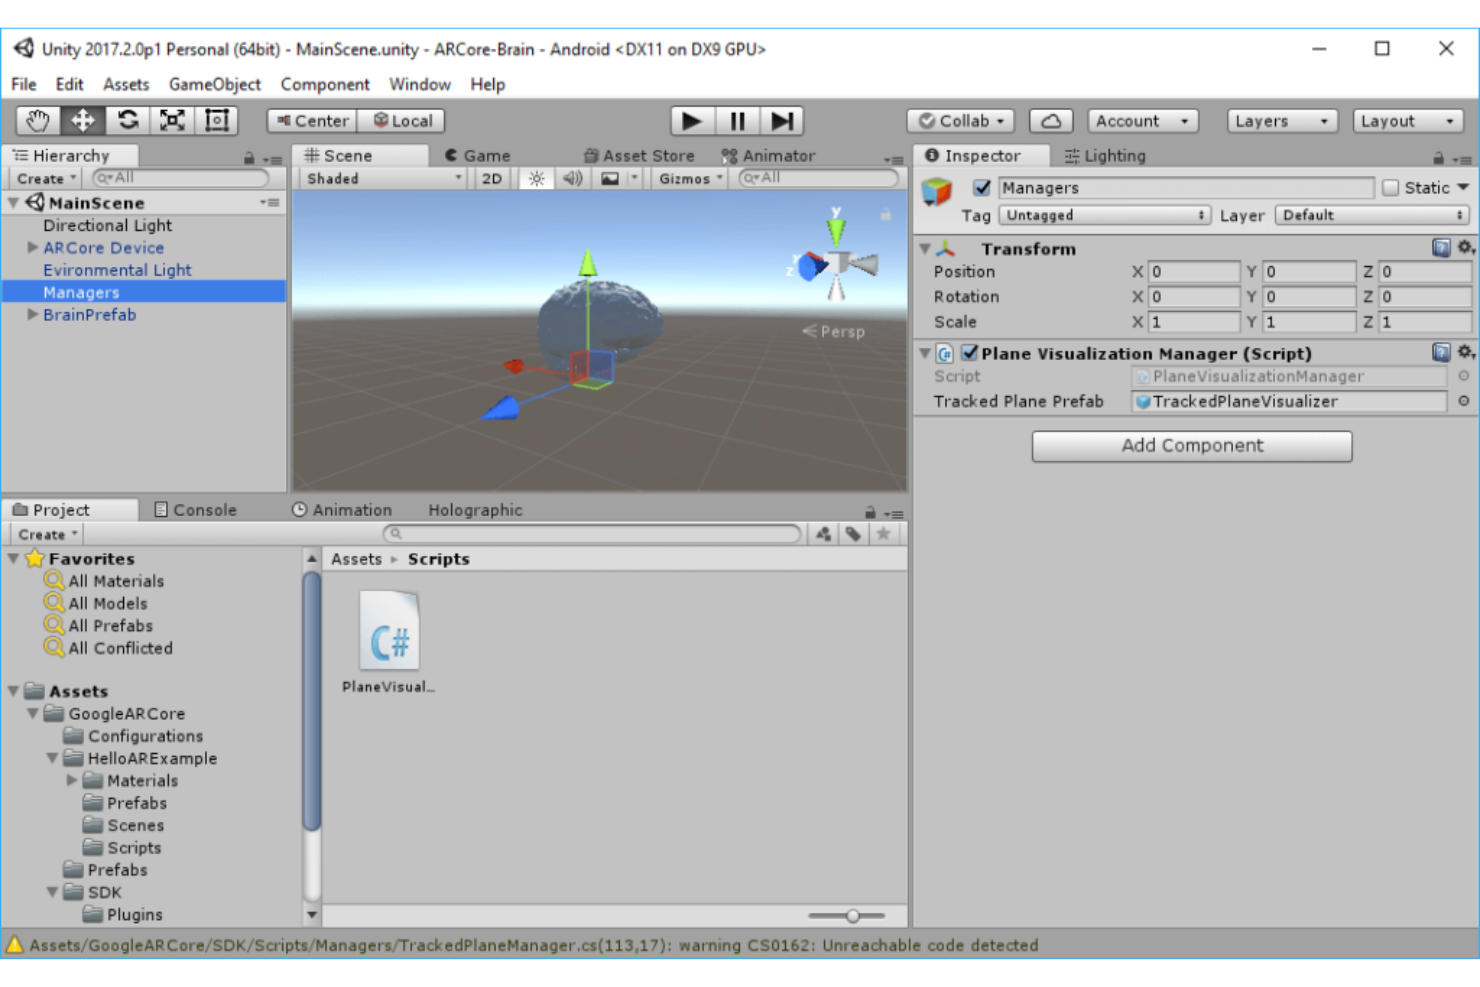Image resolution: width=1480 pixels, height=987 pixels.
Task: Click the Add Component button
Action: point(1191,446)
